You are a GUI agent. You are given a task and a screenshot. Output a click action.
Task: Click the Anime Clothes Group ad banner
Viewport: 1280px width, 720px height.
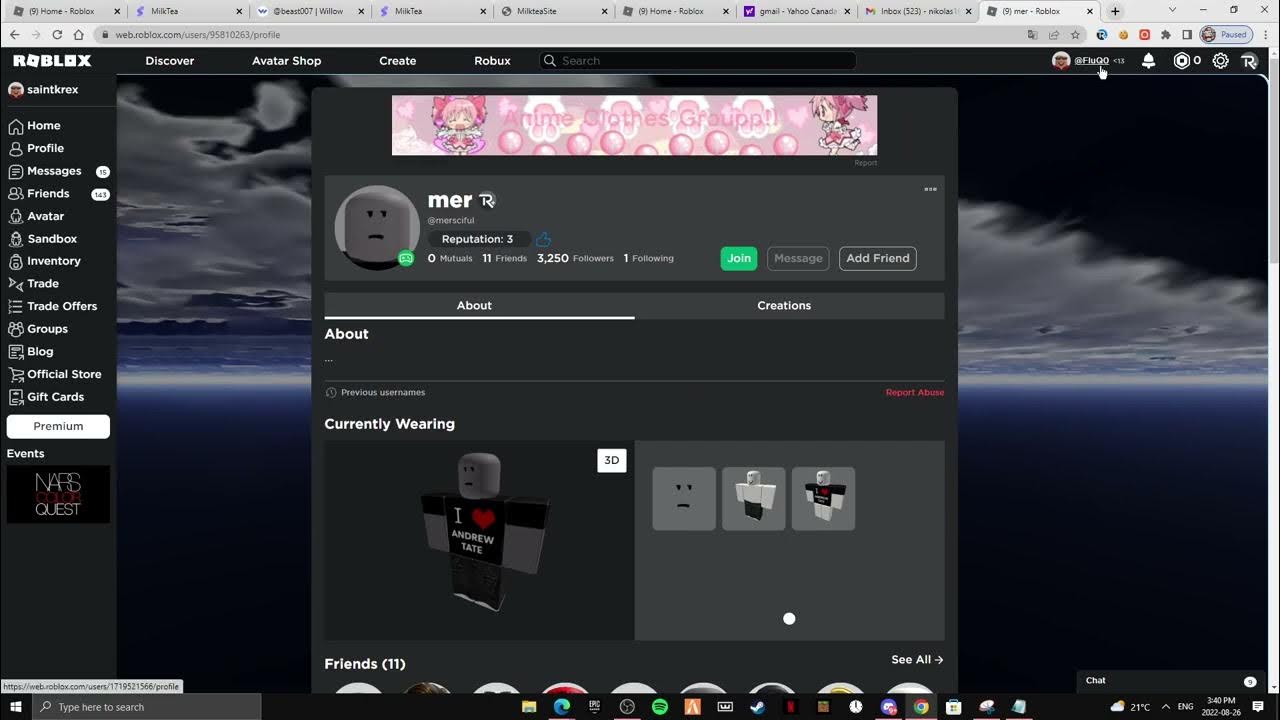634,125
